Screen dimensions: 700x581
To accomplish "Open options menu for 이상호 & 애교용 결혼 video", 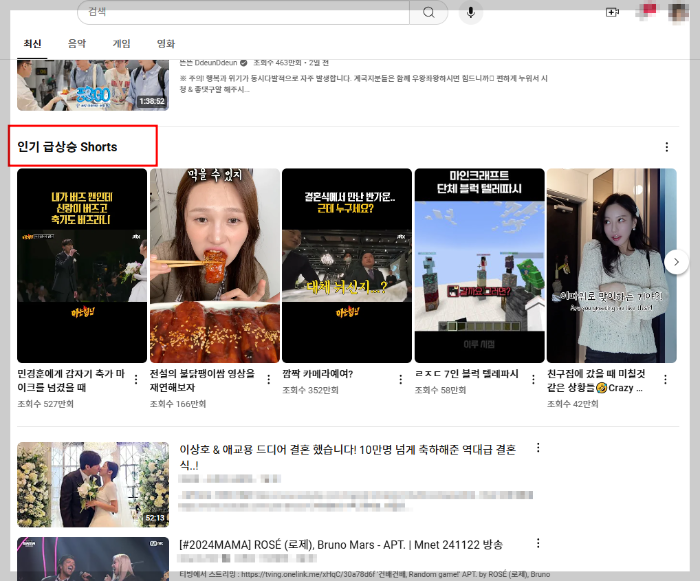I will [x=538, y=447].
